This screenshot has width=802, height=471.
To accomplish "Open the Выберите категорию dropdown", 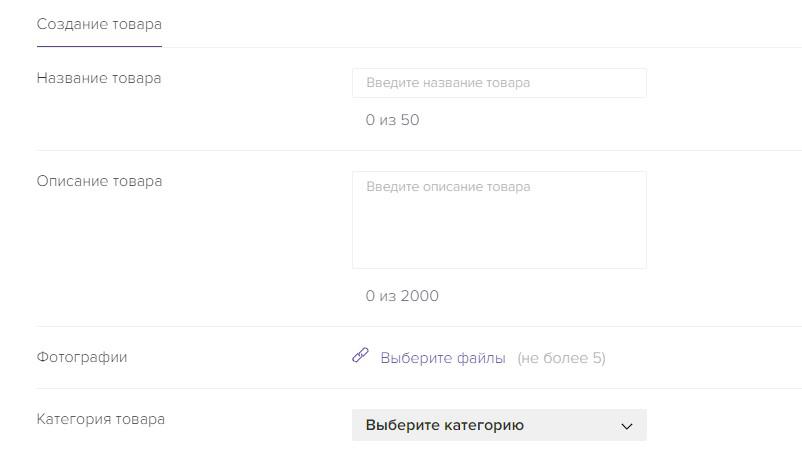I will (x=499, y=425).
